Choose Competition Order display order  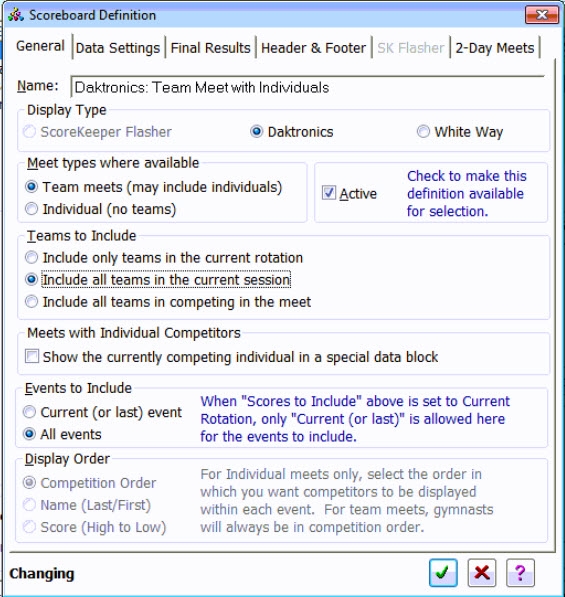pos(89,483)
